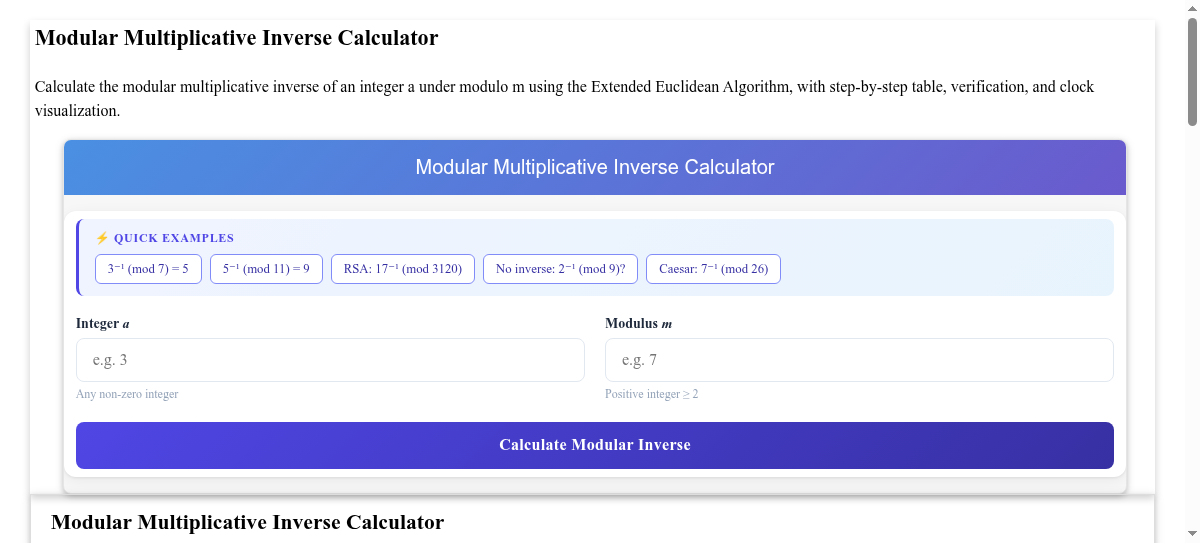Click into the Modulus m input field

click(859, 360)
